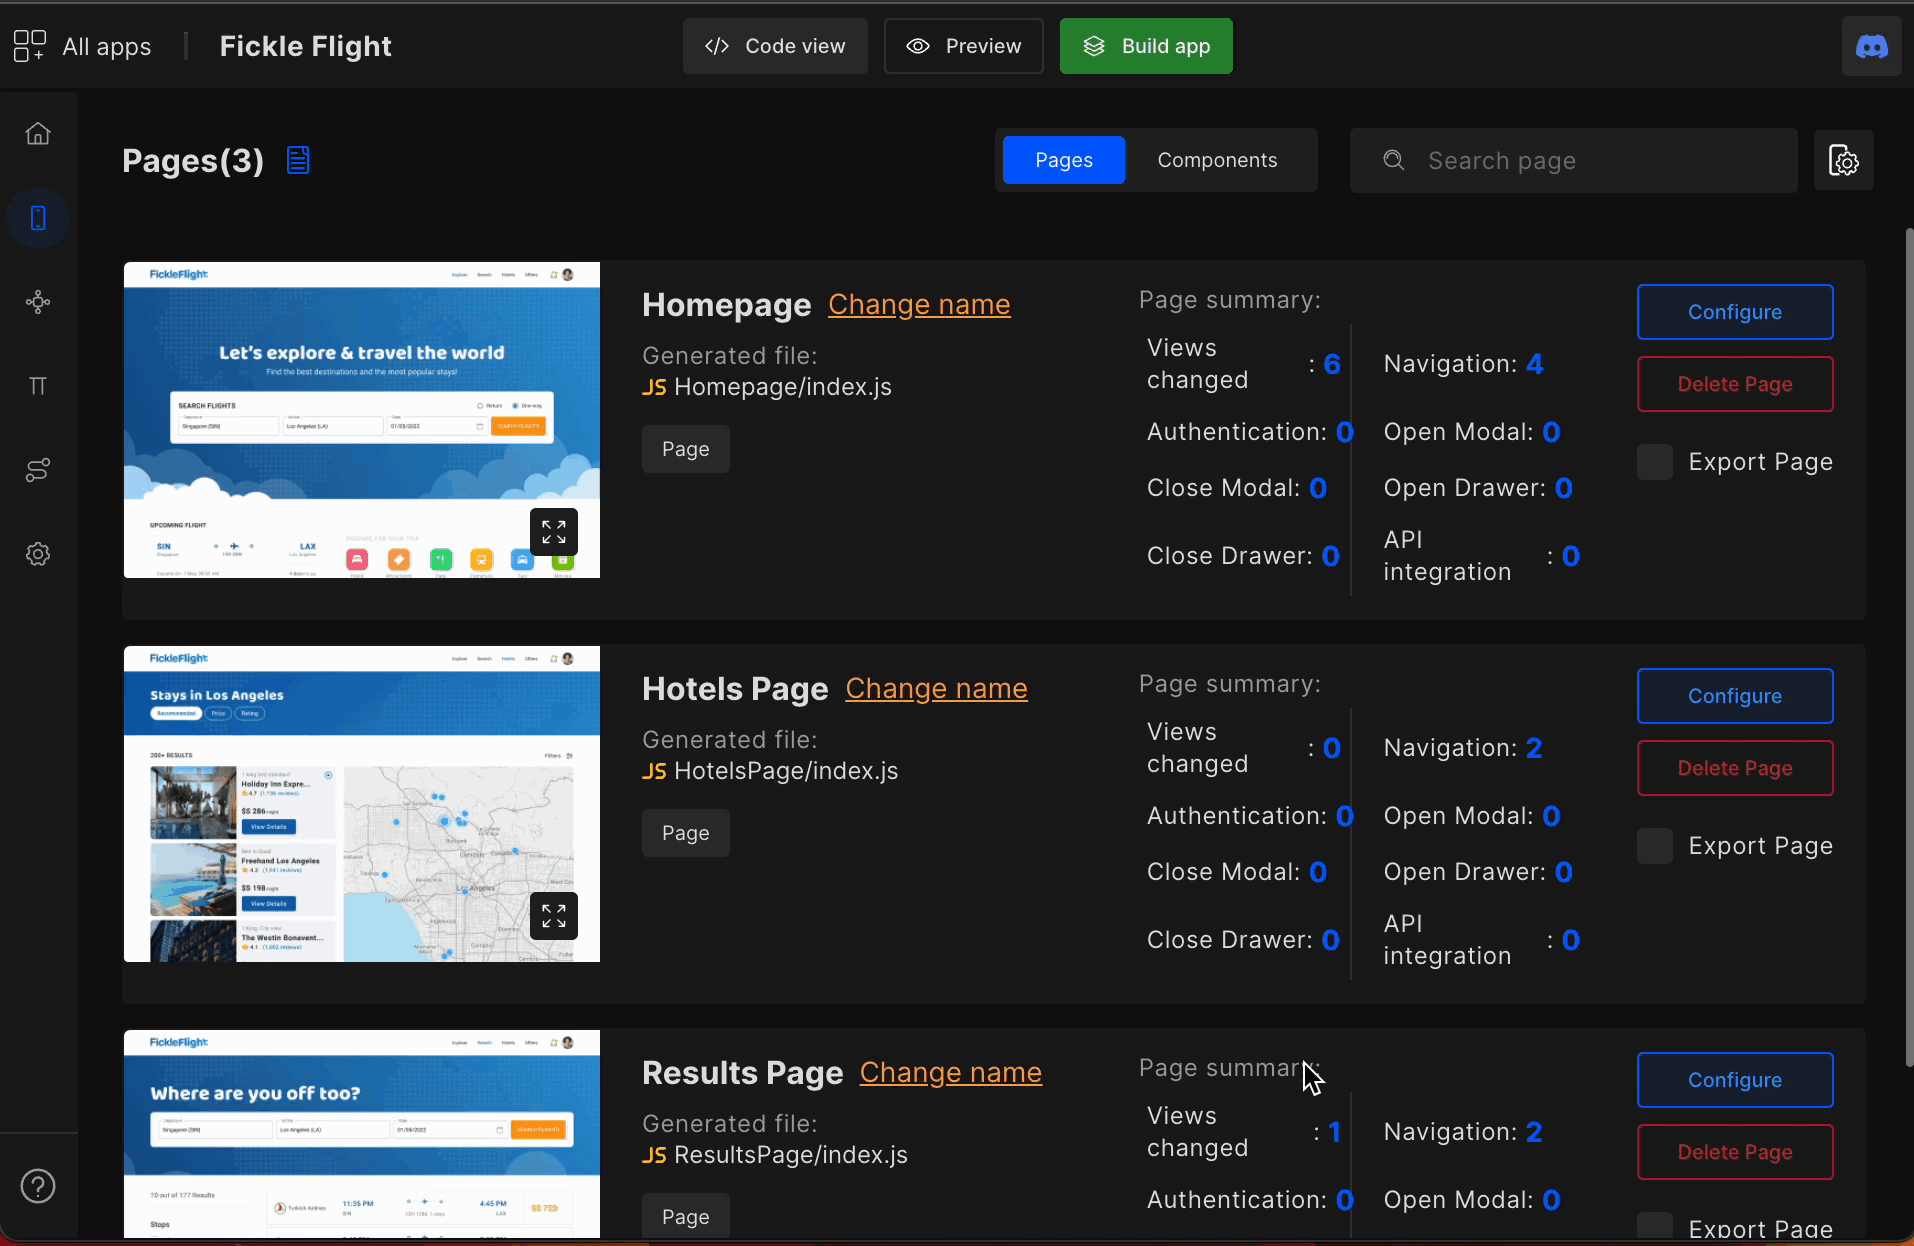Delete the Results Page

pyautogui.click(x=1735, y=1152)
